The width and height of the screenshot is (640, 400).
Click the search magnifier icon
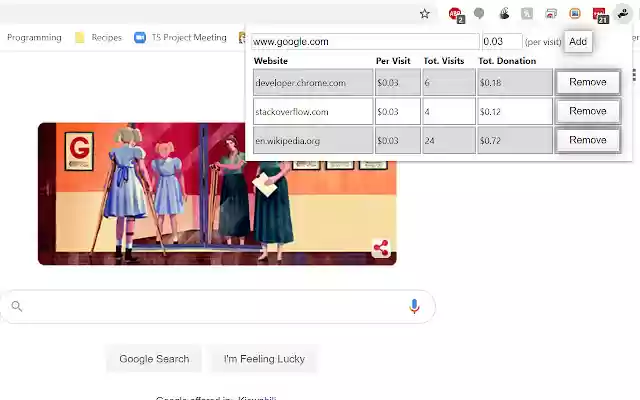17,306
